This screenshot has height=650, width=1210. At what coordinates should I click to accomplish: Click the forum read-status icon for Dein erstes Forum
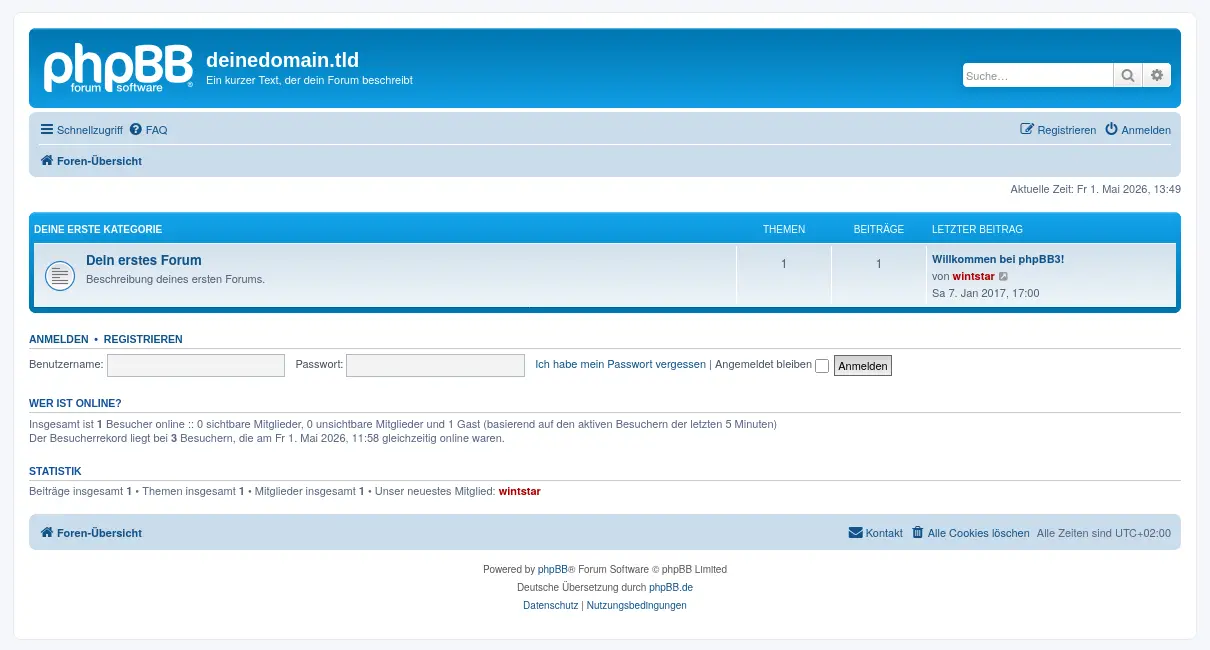tap(60, 276)
